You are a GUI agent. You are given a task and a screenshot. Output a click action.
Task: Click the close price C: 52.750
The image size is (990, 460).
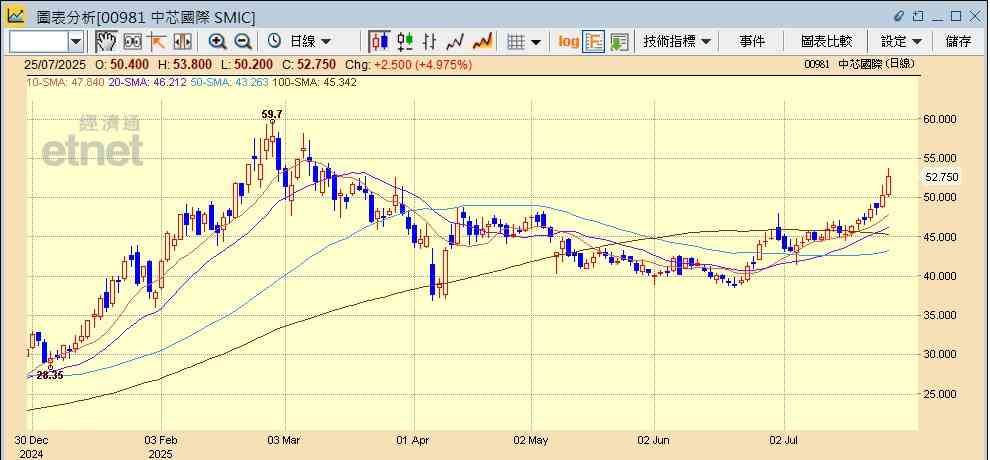(309, 64)
